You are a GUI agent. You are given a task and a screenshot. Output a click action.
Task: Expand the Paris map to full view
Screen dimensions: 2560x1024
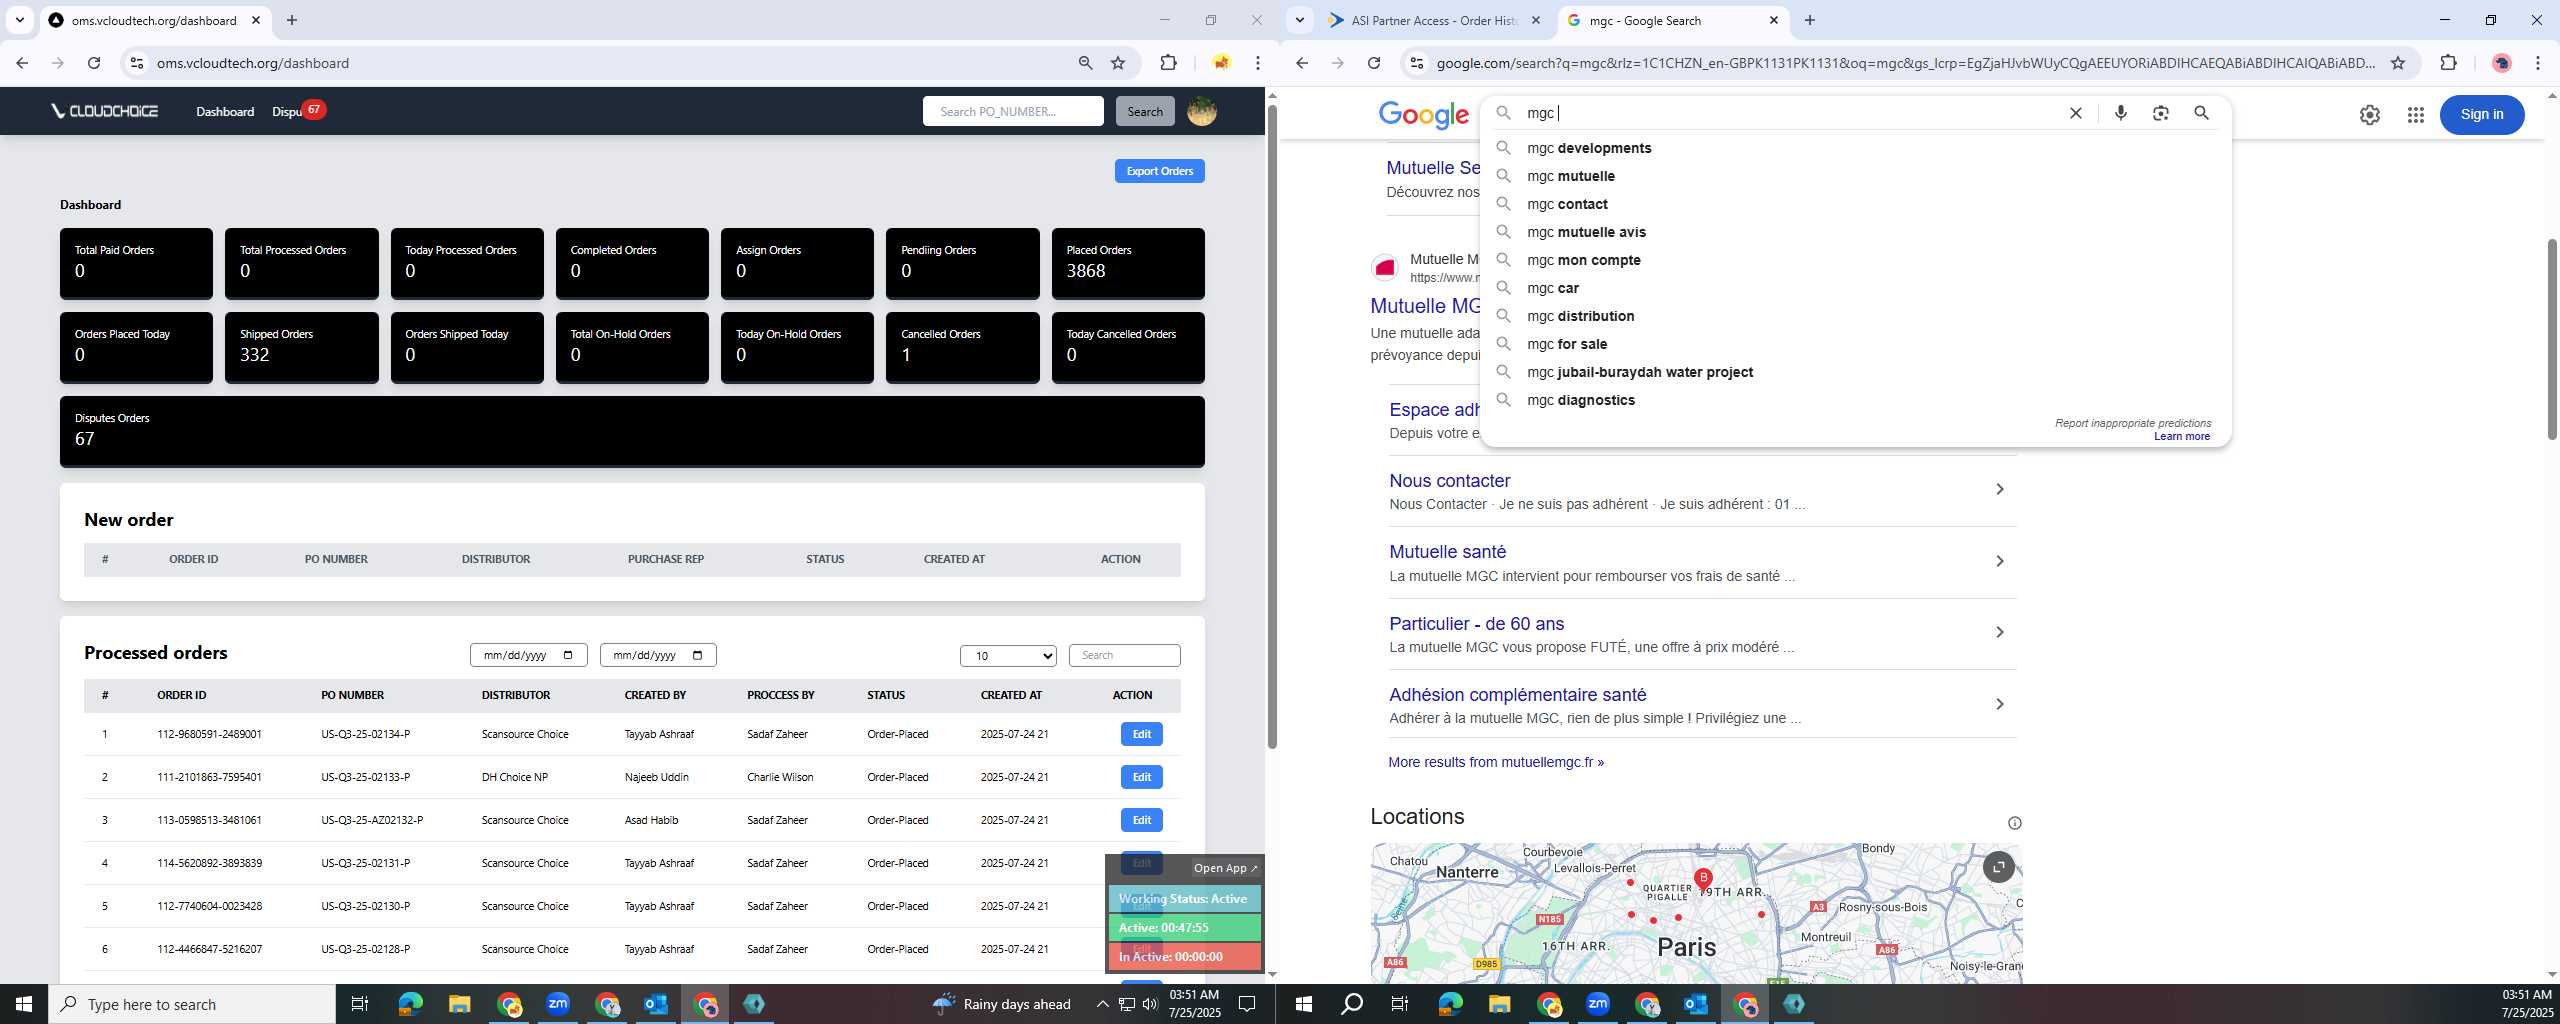[x=1998, y=867]
